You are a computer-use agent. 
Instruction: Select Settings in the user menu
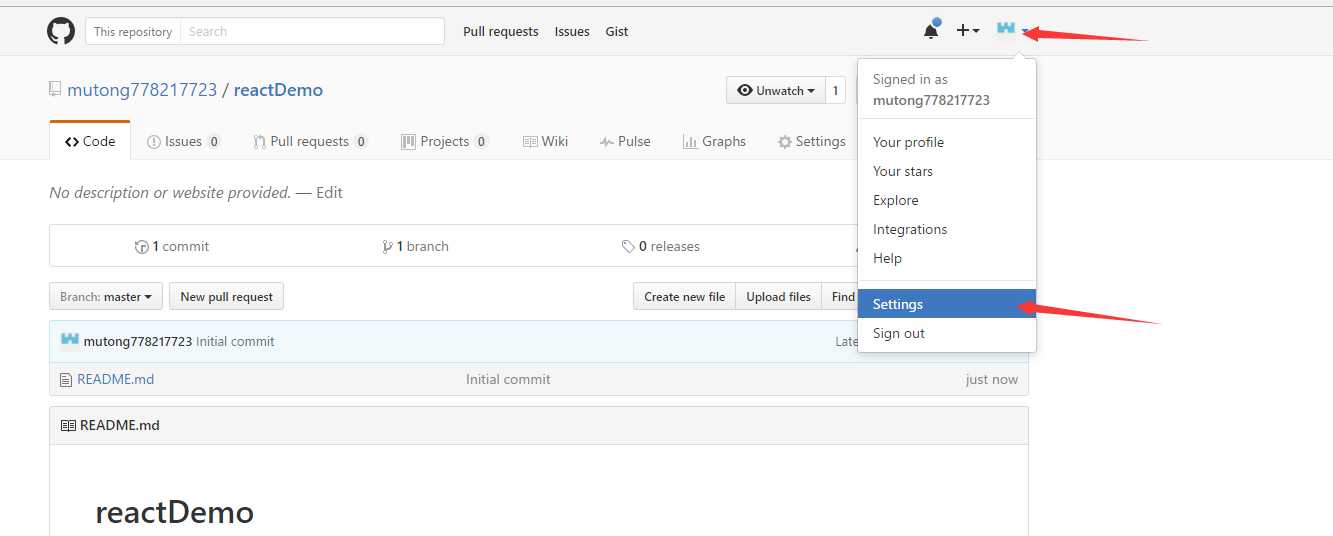(x=898, y=304)
